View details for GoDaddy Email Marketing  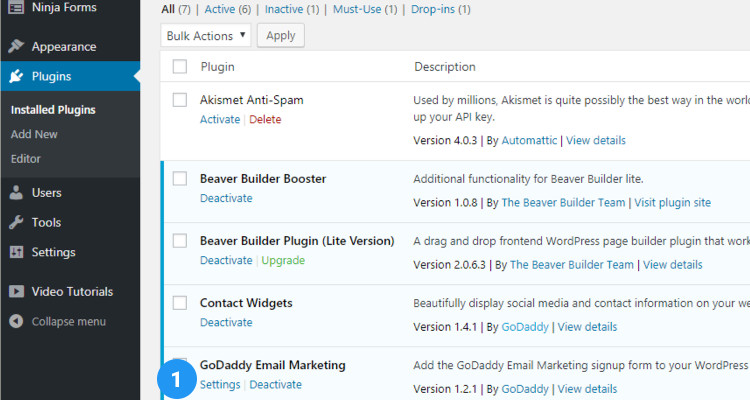pos(587,389)
